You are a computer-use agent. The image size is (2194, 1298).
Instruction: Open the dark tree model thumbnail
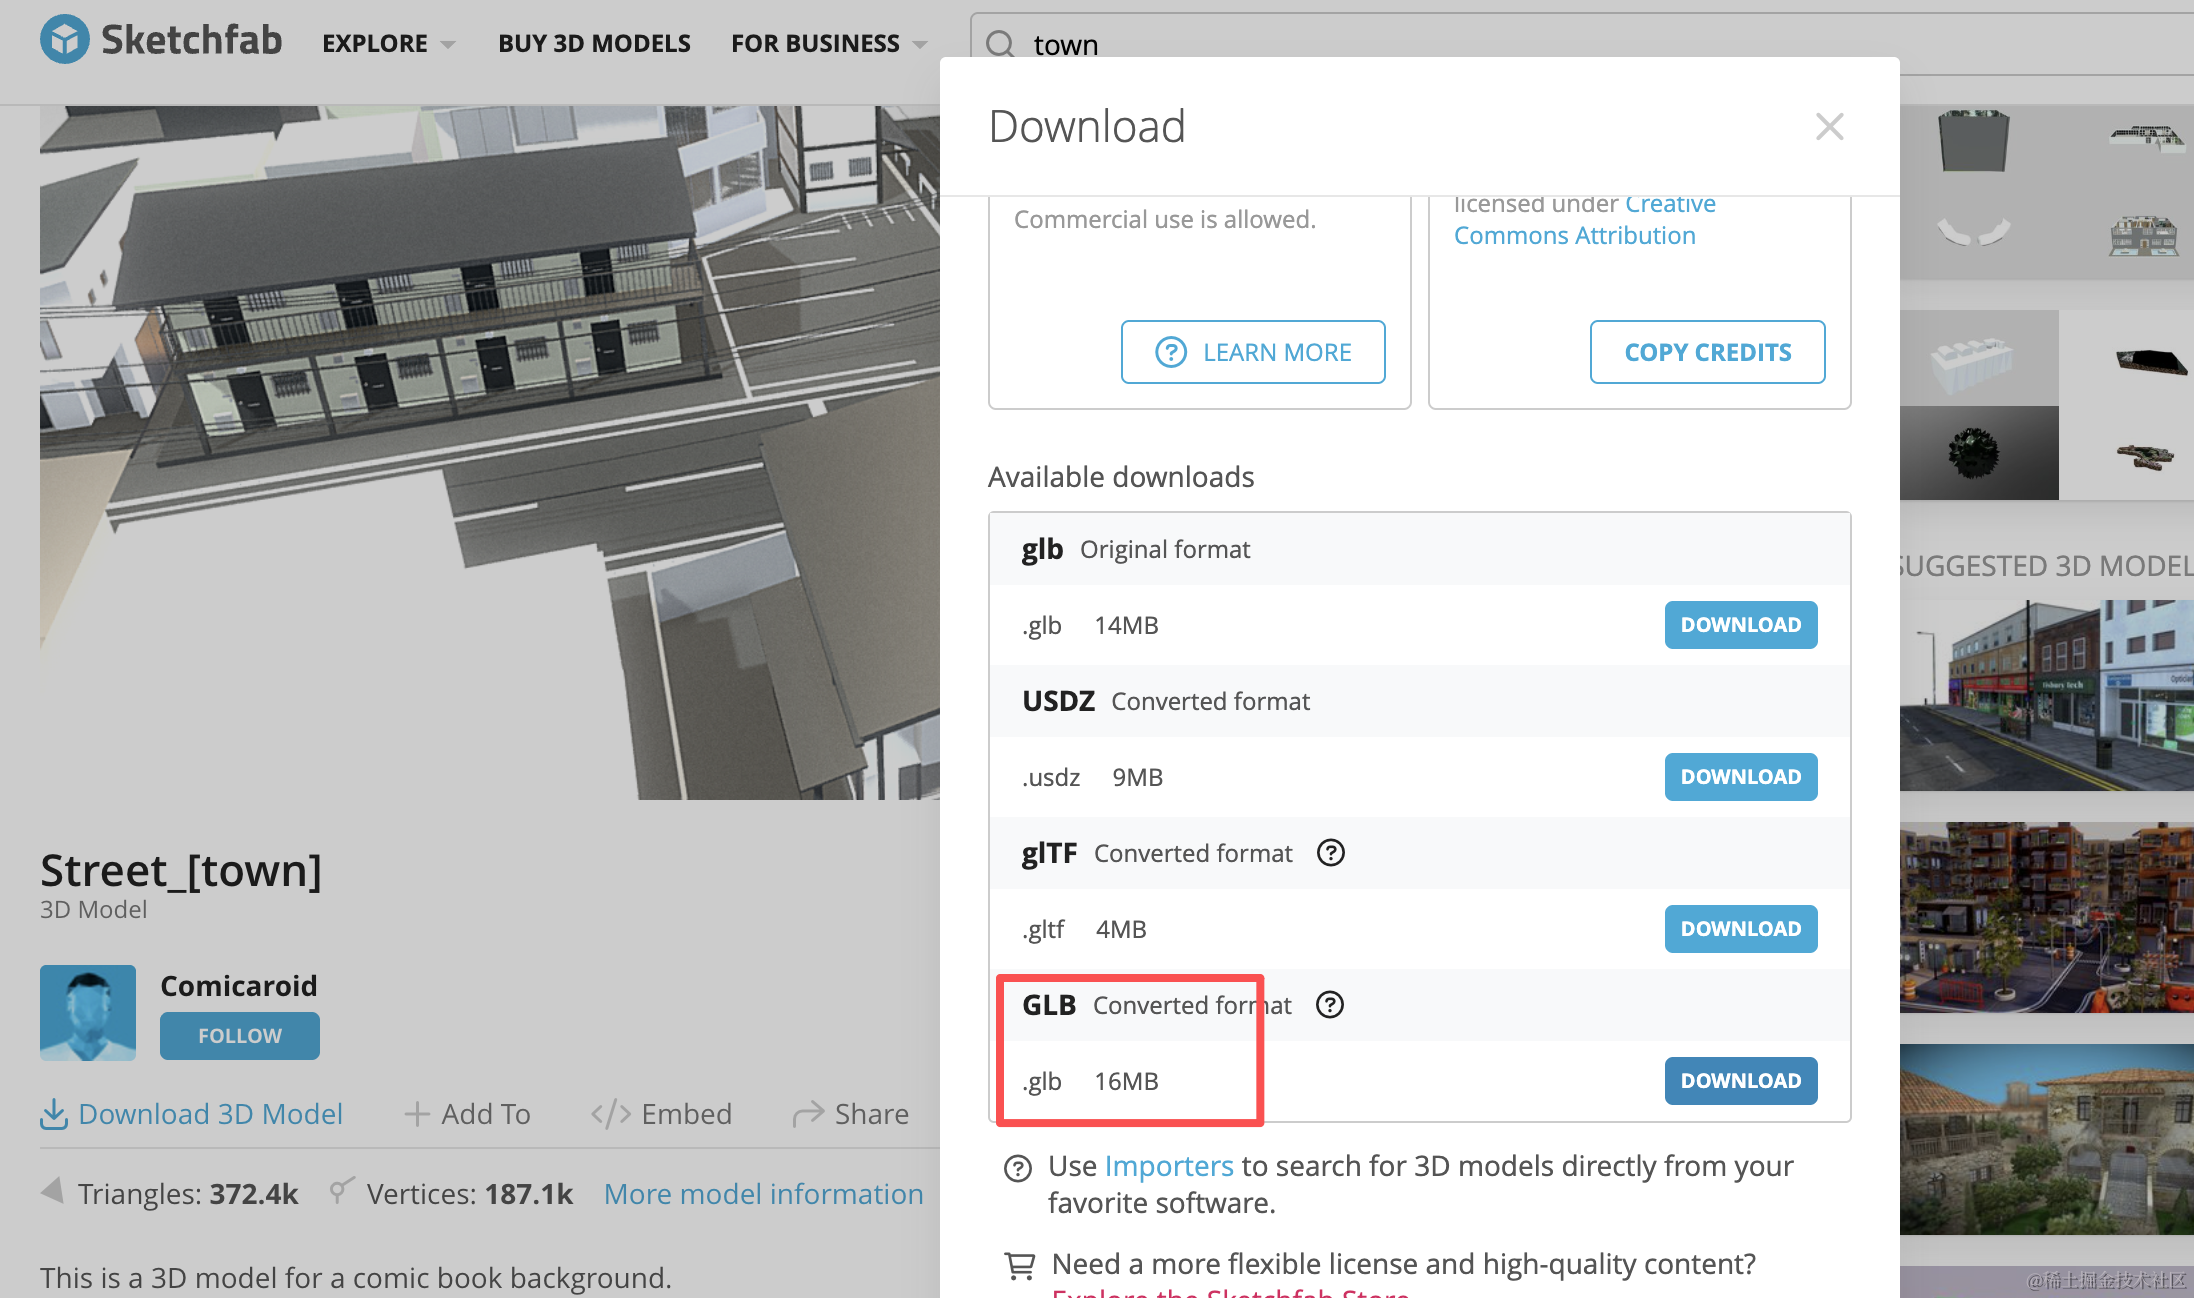(x=1979, y=453)
